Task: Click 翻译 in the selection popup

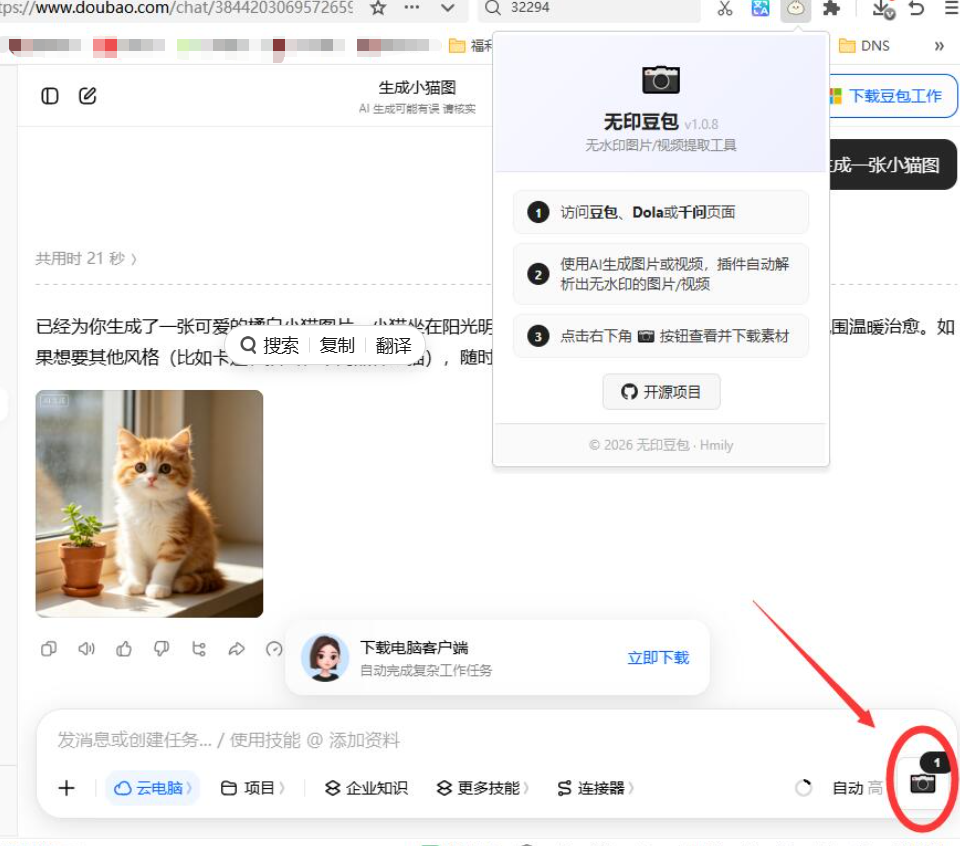Action: [394, 346]
